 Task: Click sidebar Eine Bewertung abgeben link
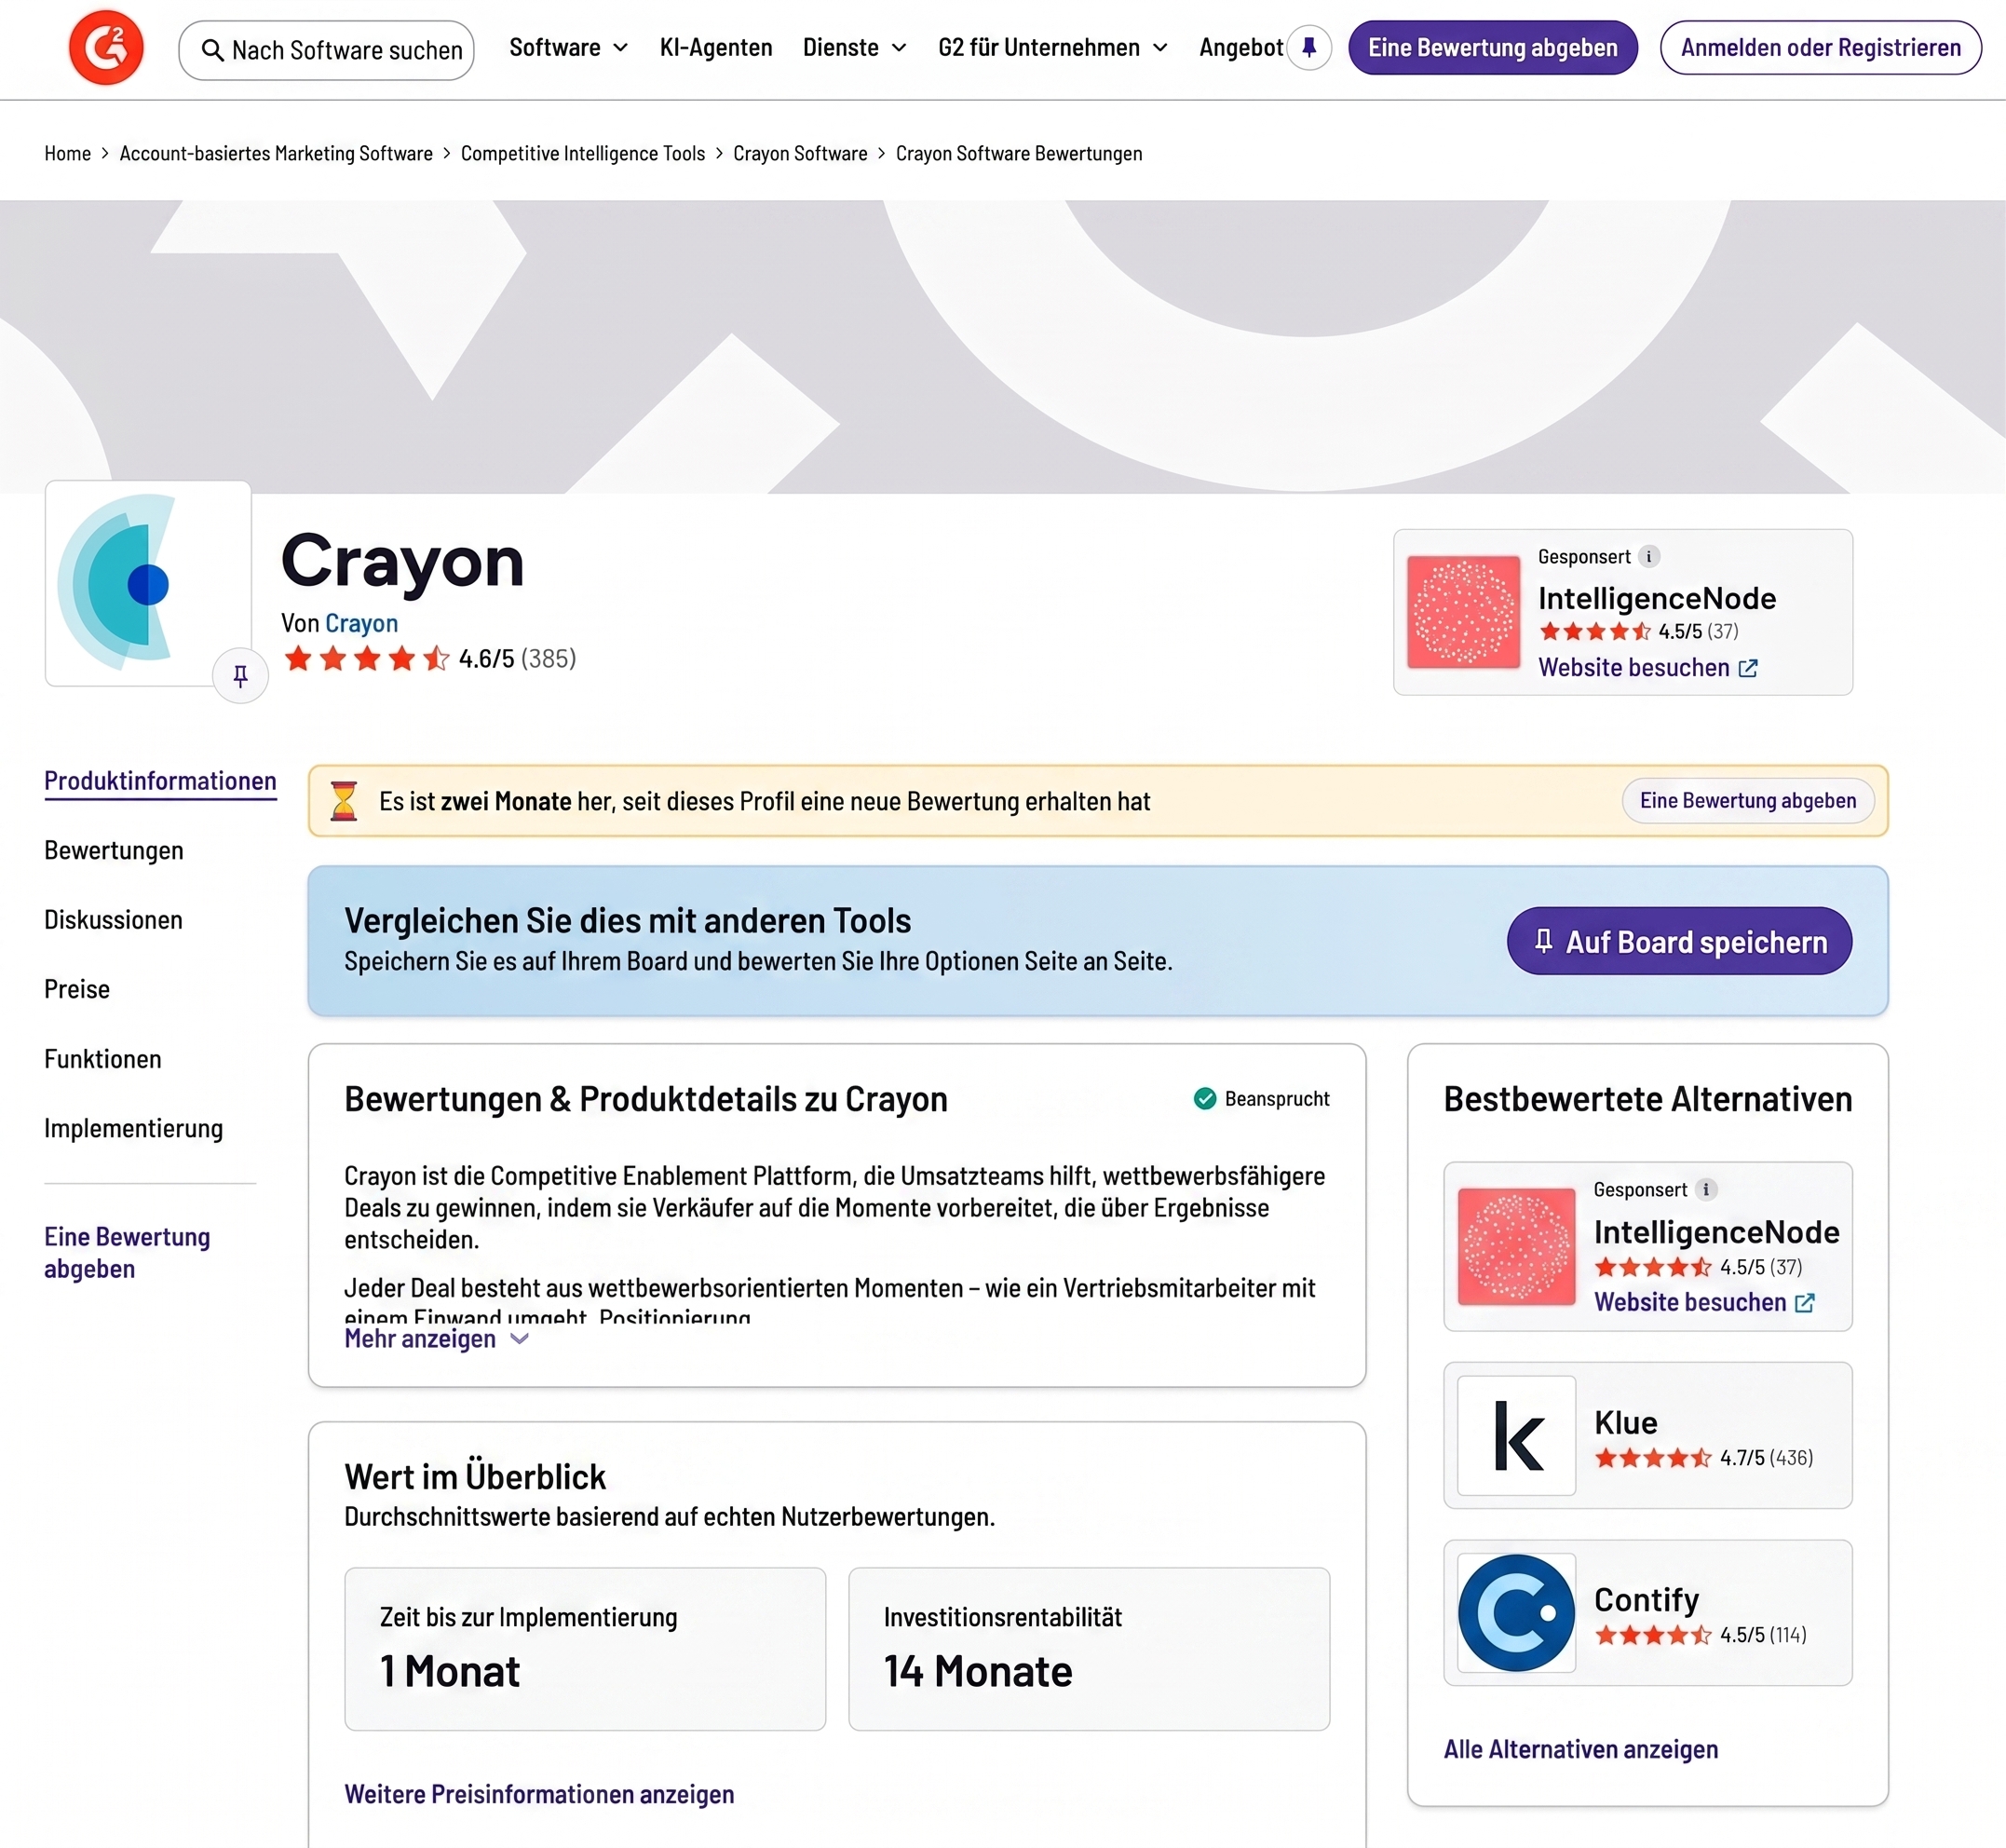127,1253
